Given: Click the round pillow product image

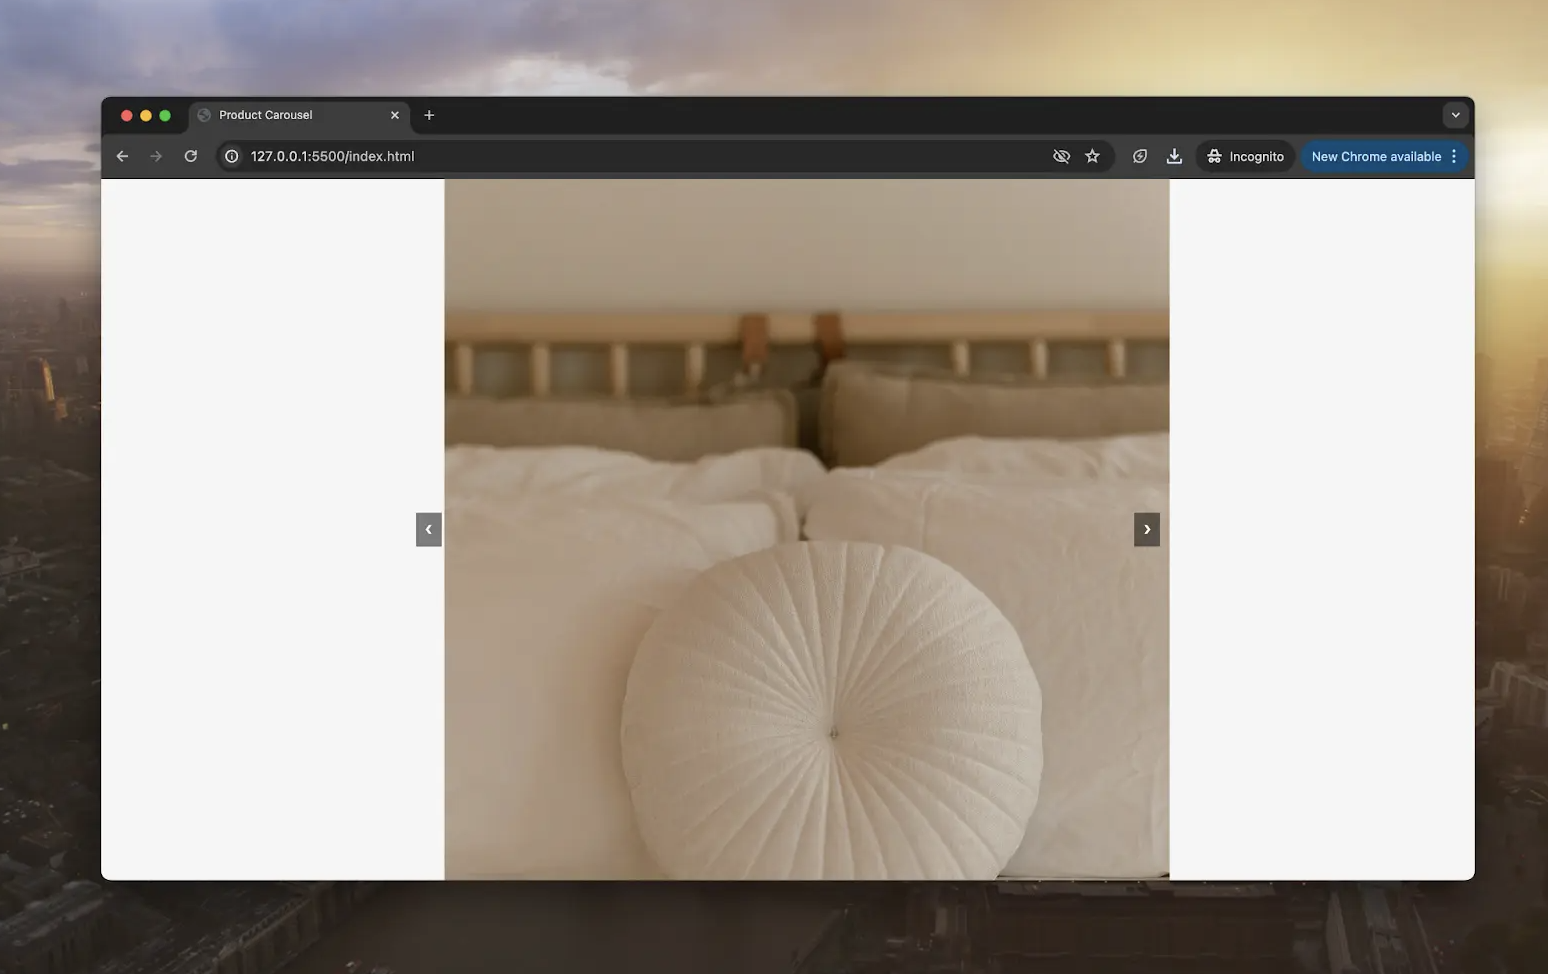Looking at the screenshot, I should point(807,530).
